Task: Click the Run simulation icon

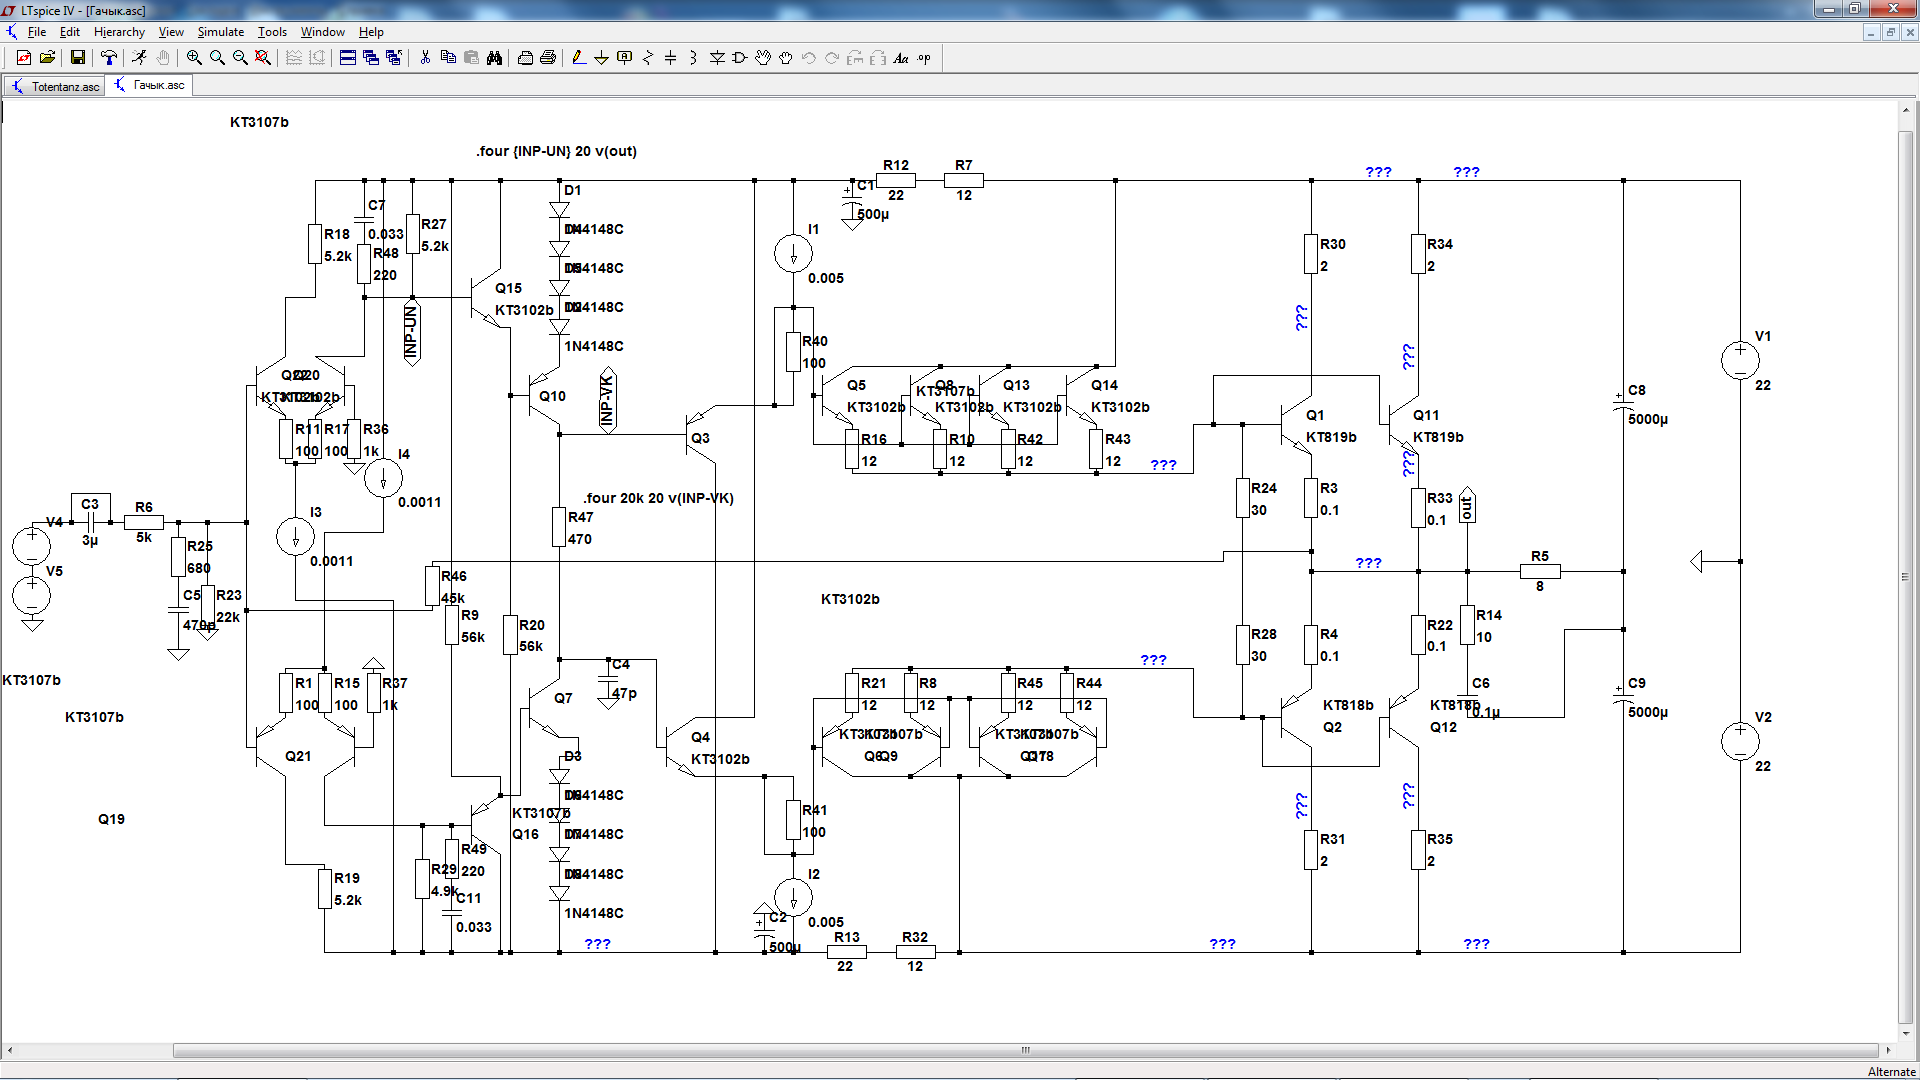Action: (x=139, y=58)
